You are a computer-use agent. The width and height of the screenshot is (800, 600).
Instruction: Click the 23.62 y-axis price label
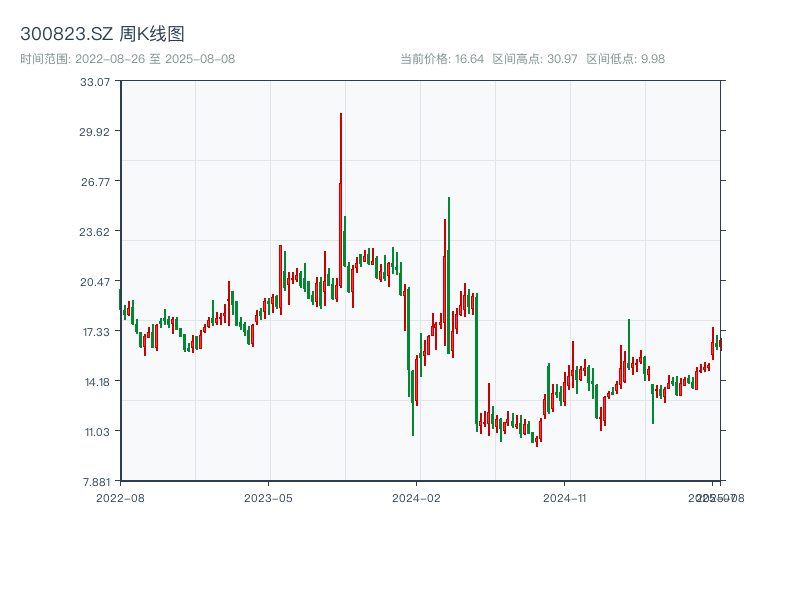coord(95,231)
